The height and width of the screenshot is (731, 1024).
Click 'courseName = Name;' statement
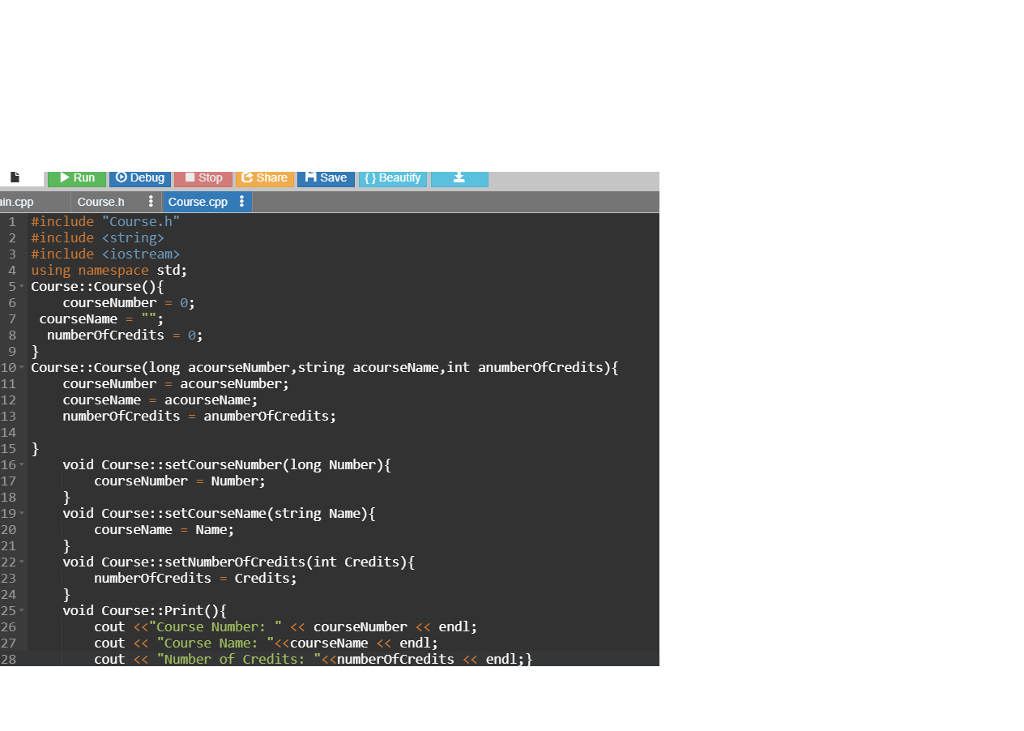(x=164, y=529)
